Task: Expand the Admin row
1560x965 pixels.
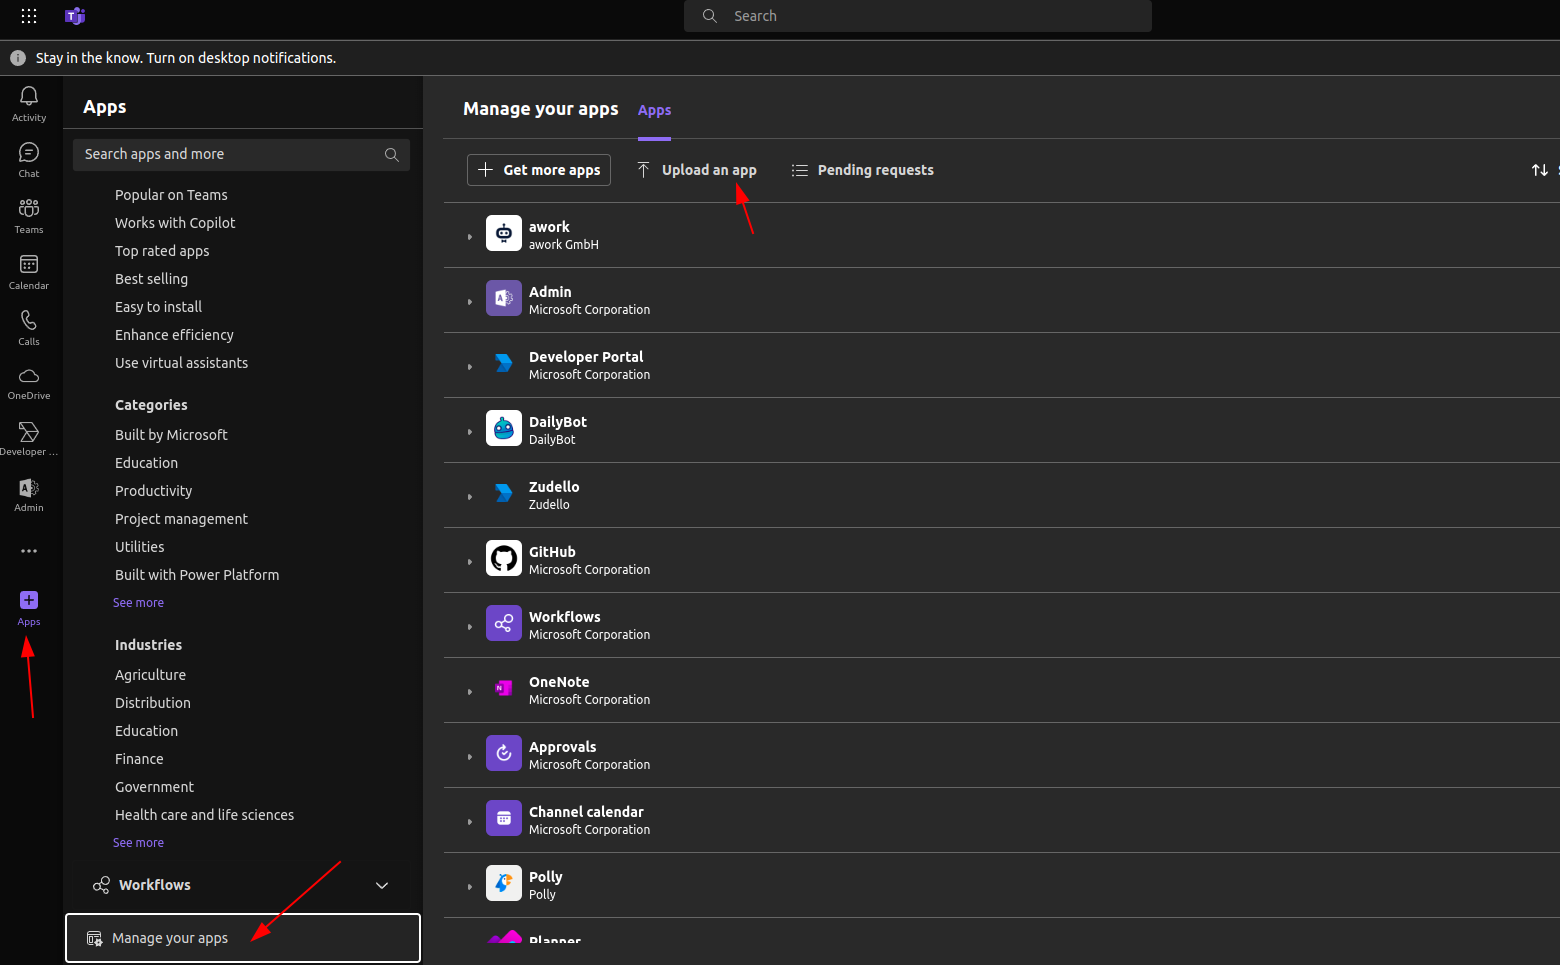Action: pos(469,302)
